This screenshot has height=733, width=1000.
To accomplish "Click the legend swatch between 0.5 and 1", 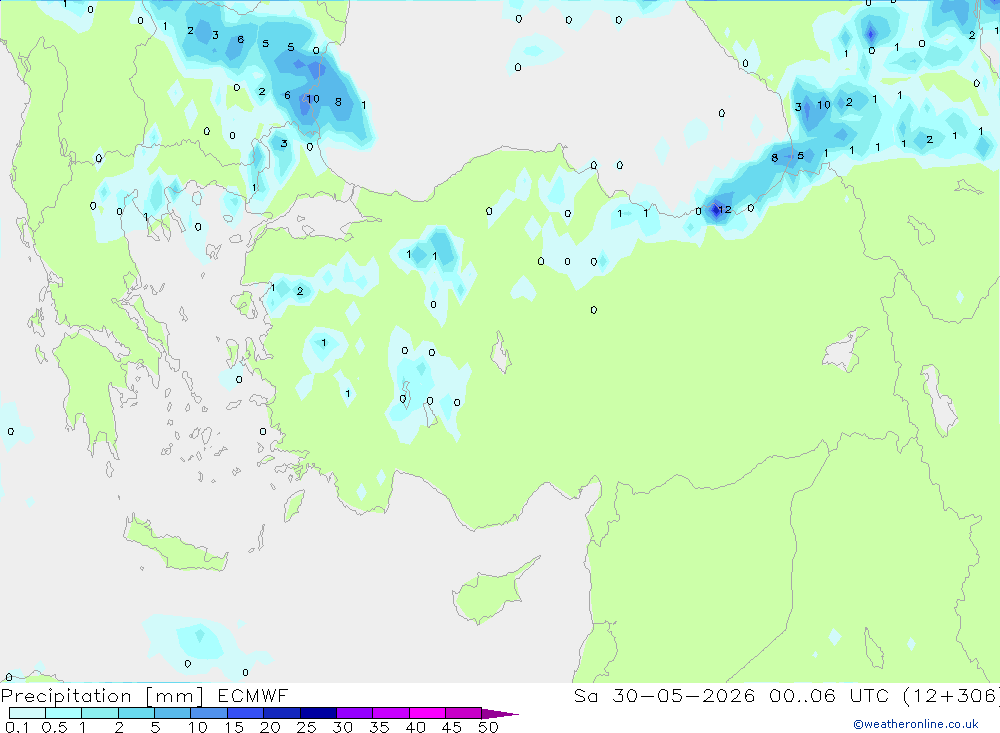I will pos(63,713).
